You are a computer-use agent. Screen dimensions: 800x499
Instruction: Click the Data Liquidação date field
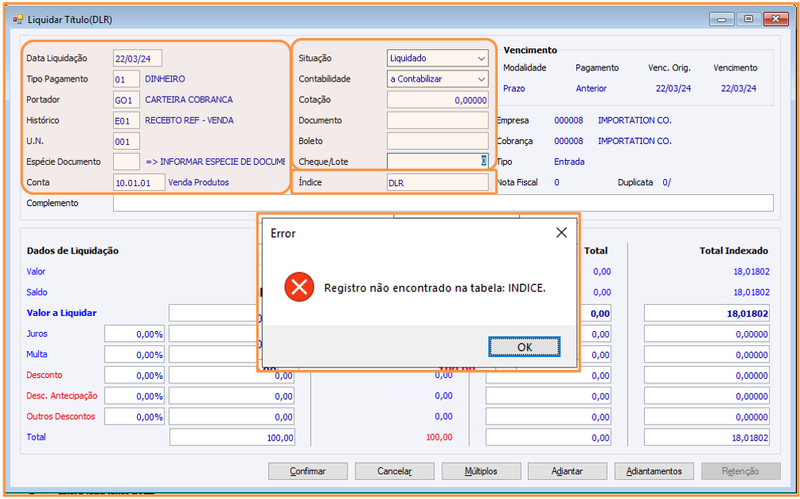(x=138, y=58)
